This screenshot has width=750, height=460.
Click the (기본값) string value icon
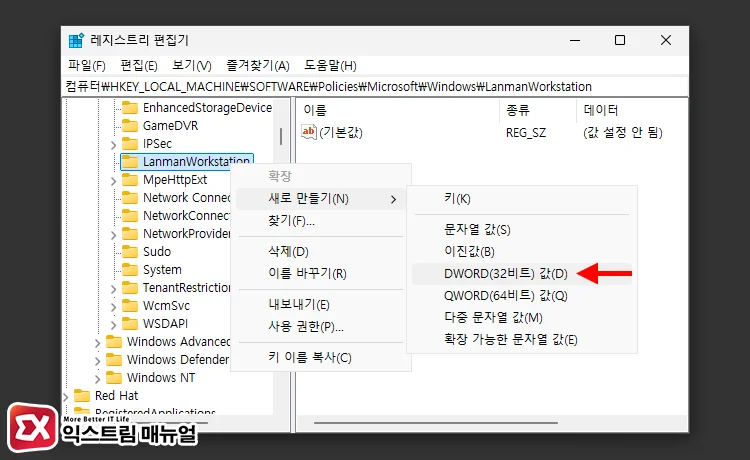(x=309, y=132)
